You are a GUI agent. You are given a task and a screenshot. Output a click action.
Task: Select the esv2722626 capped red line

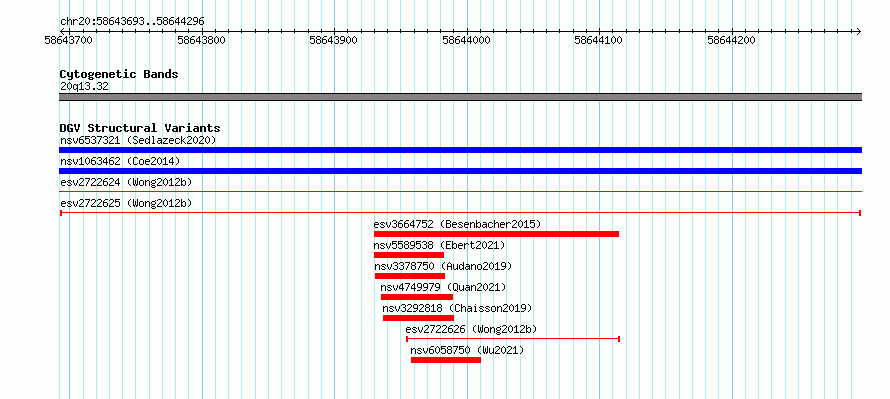[x=513, y=339]
